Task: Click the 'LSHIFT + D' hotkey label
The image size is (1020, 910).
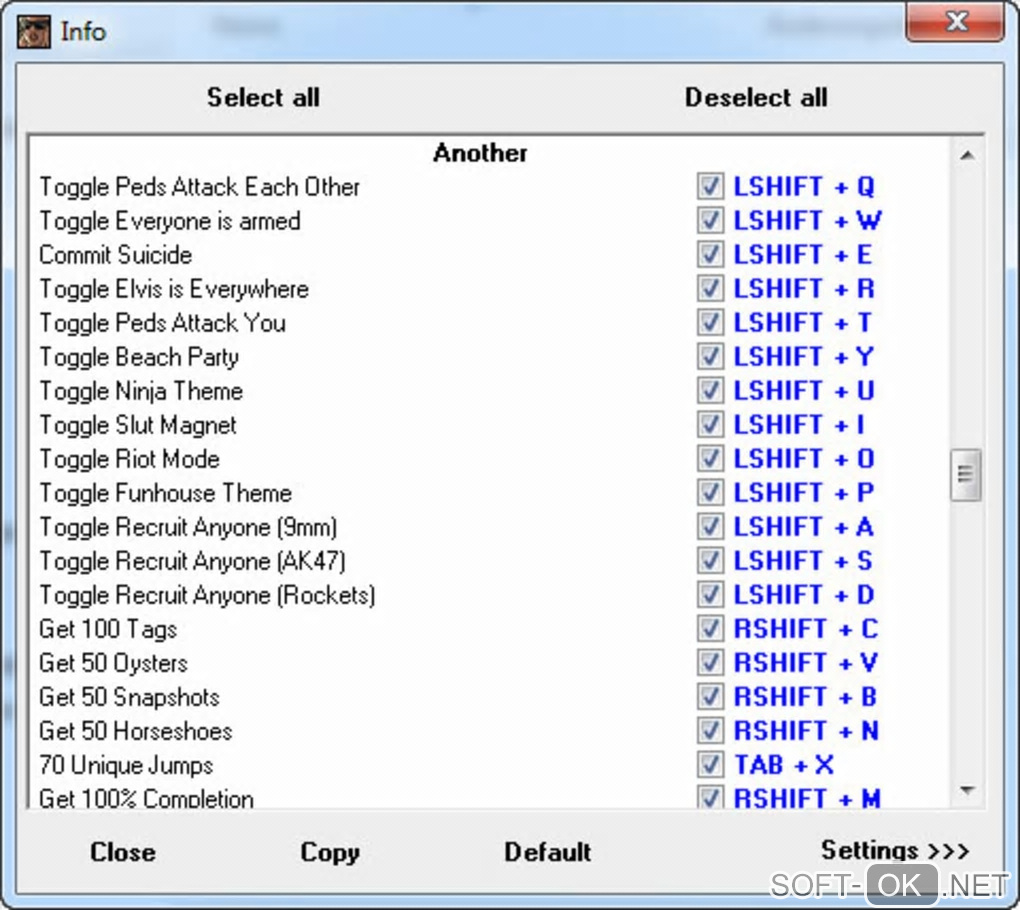Action: pos(803,595)
